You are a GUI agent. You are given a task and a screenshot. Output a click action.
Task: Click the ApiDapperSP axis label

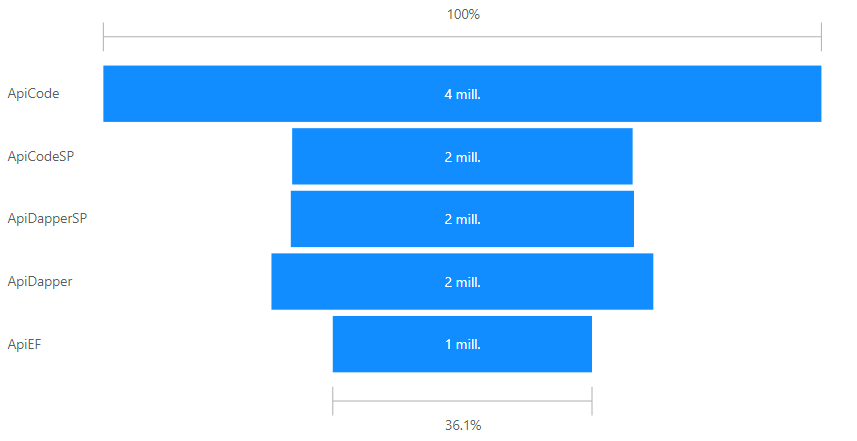pyautogui.click(x=47, y=219)
